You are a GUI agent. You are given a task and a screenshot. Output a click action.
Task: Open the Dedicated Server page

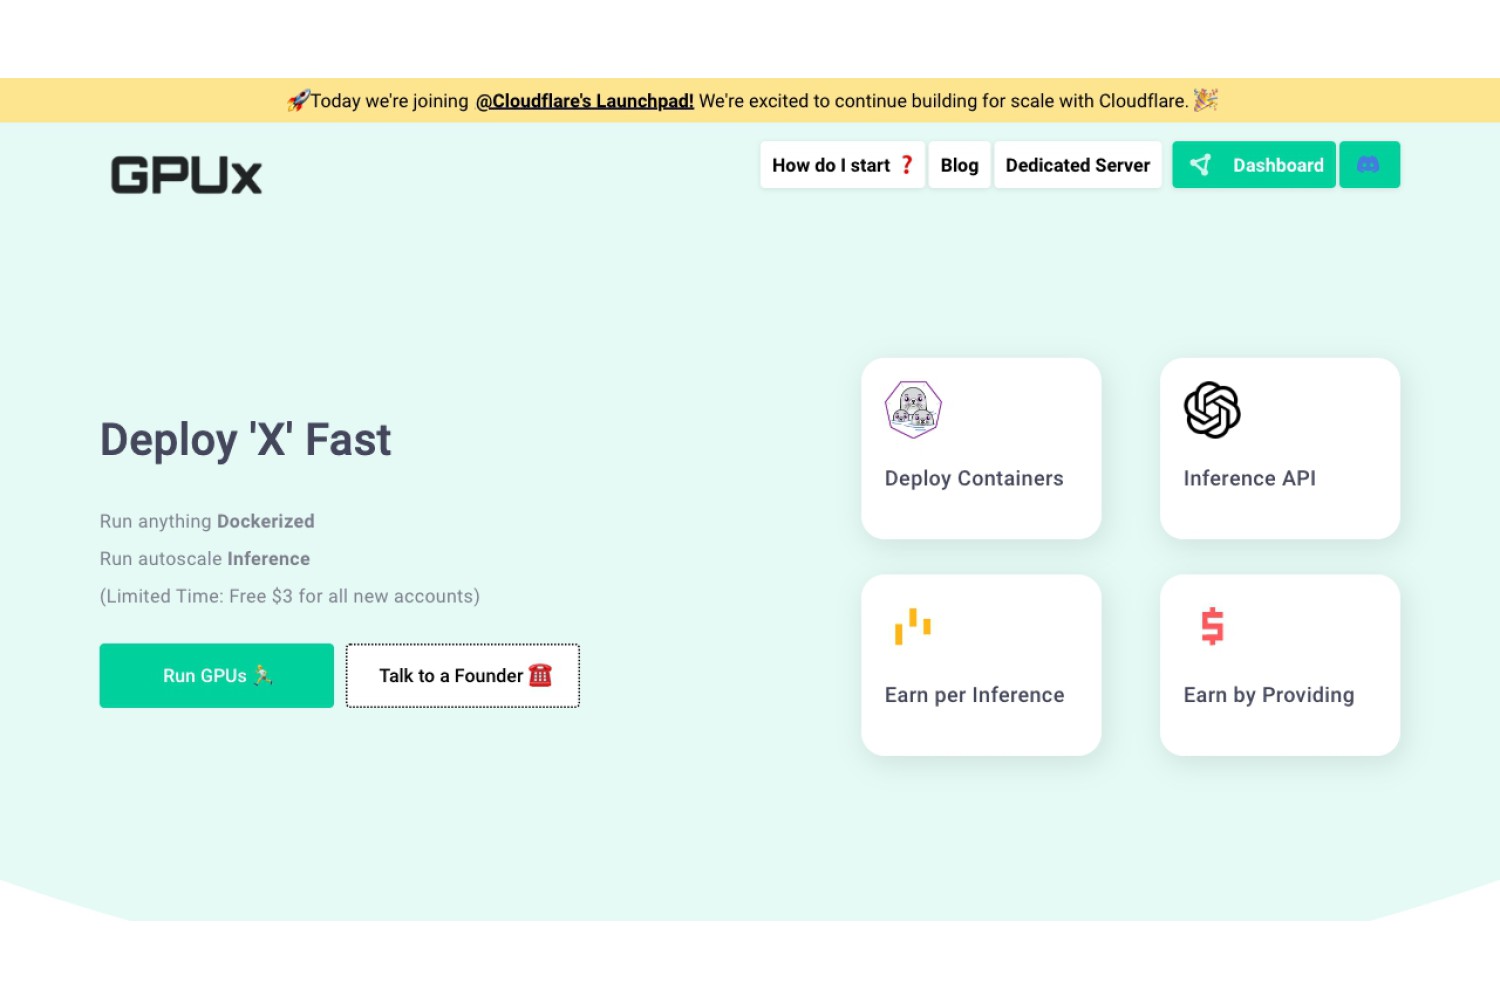point(1078,165)
